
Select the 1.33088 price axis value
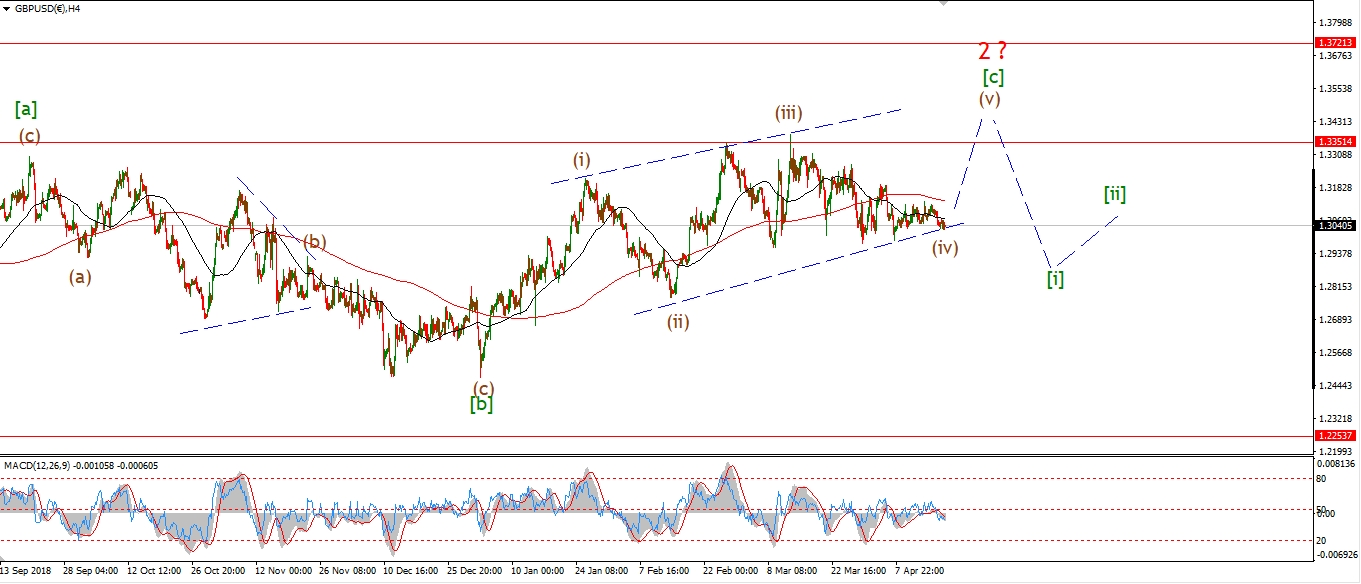pyautogui.click(x=1338, y=155)
